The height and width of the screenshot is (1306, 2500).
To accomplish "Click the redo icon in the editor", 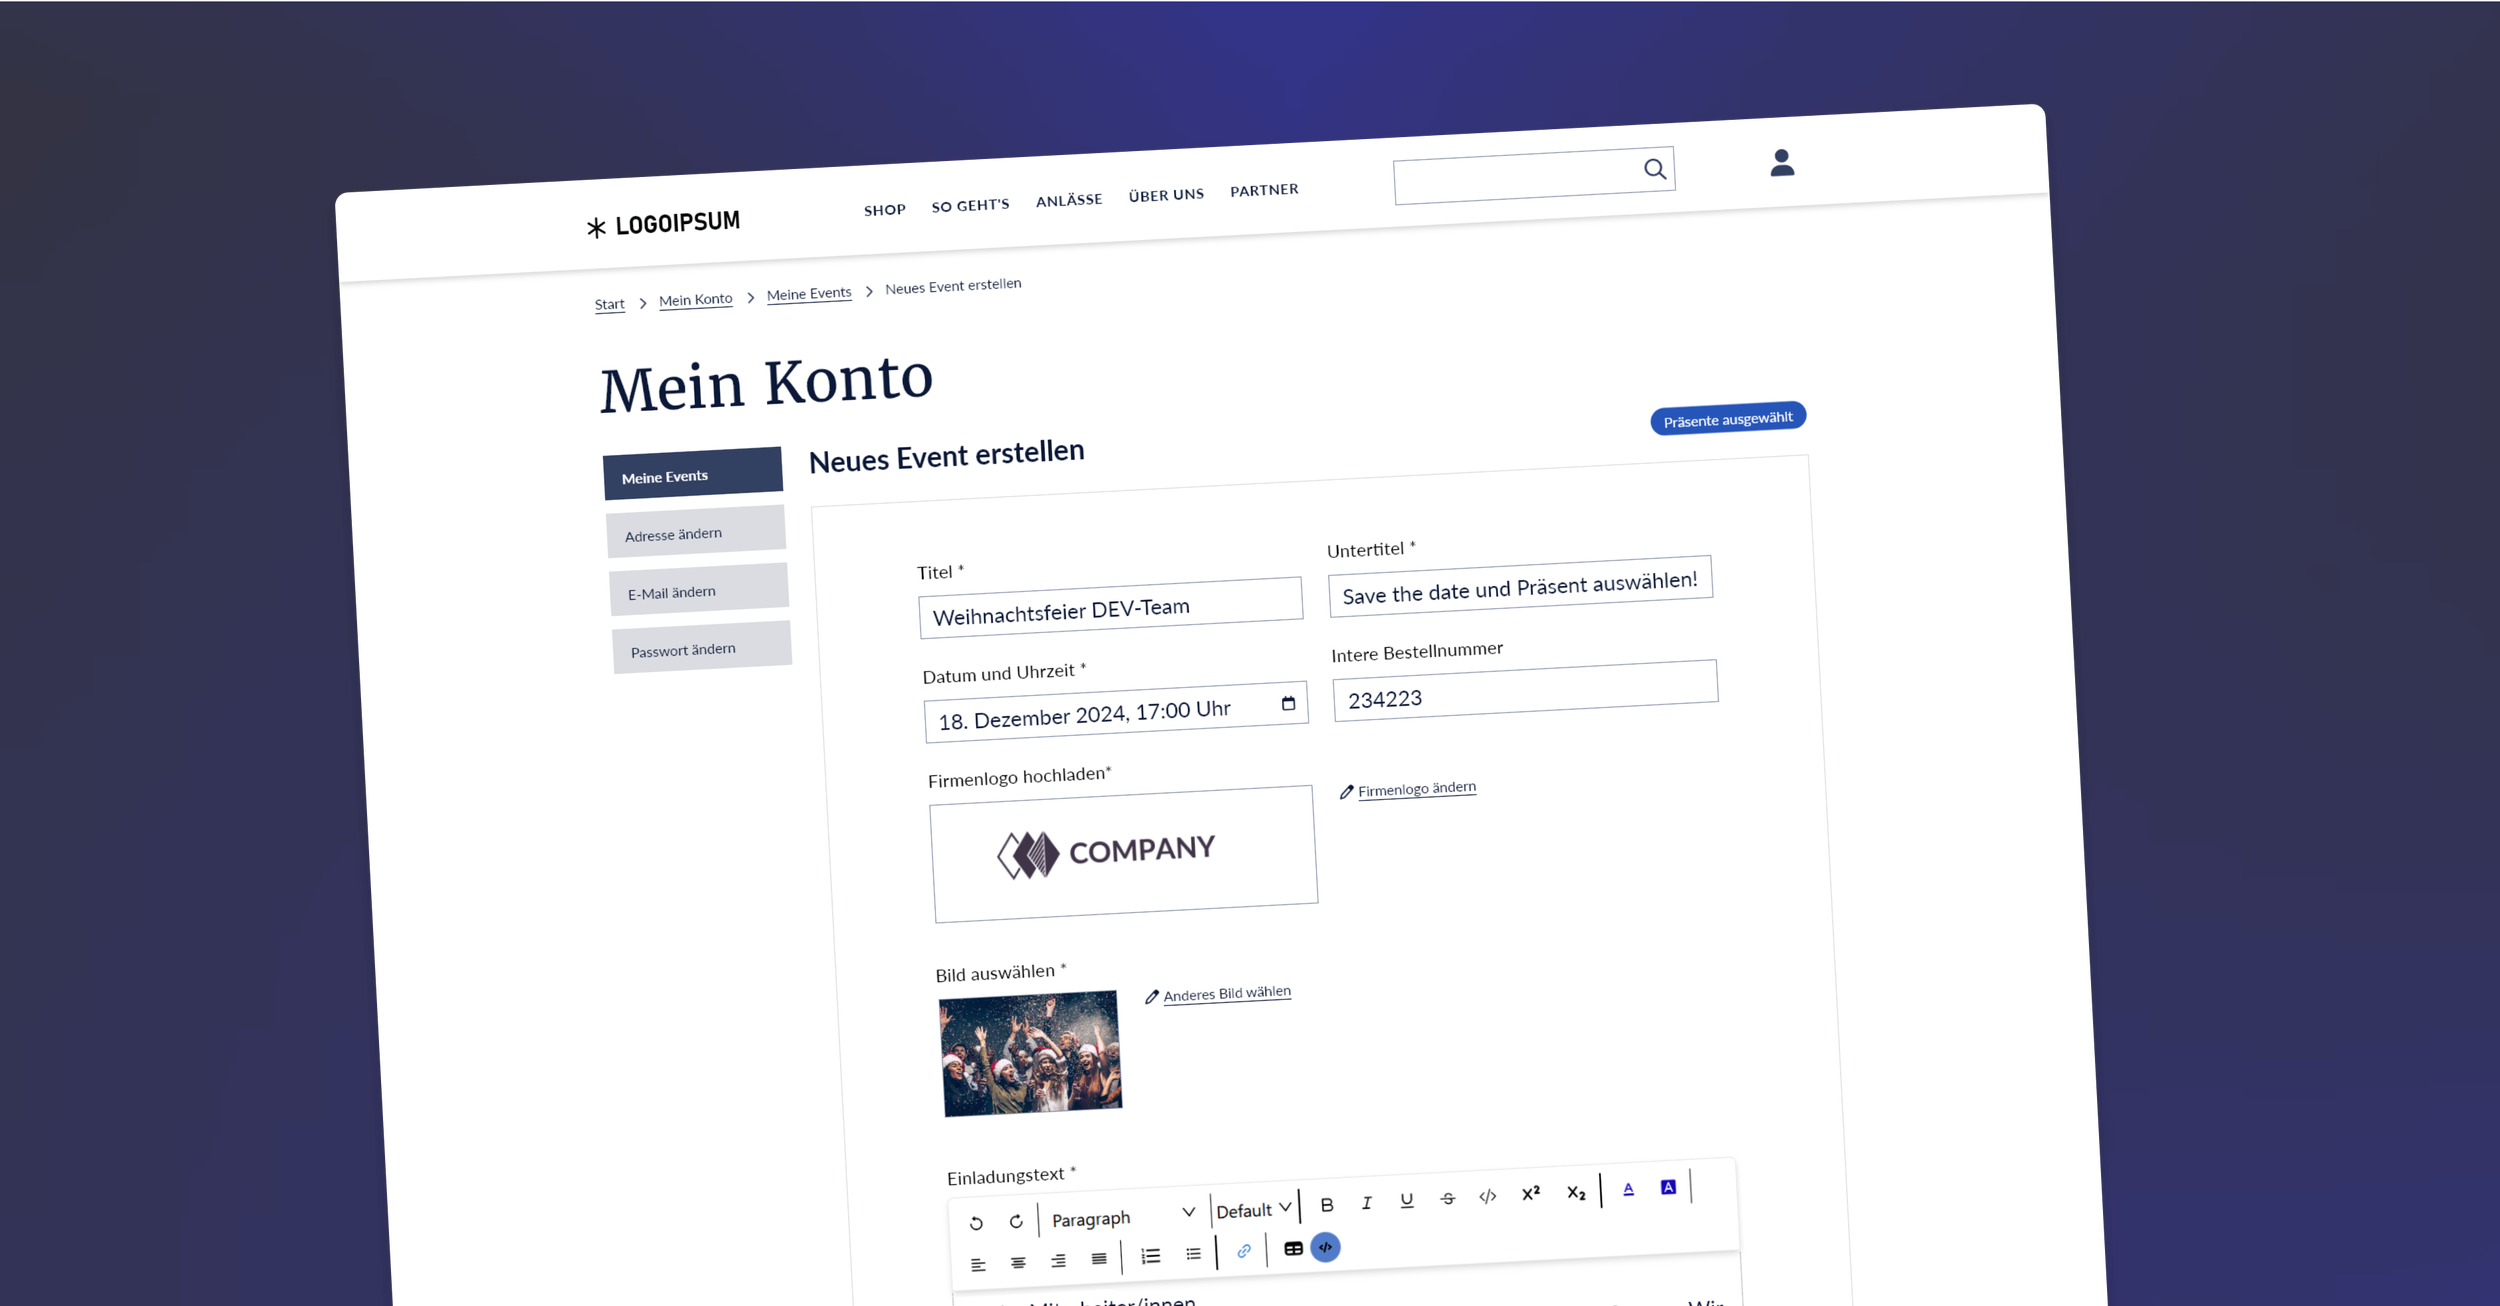I will point(1016,1221).
